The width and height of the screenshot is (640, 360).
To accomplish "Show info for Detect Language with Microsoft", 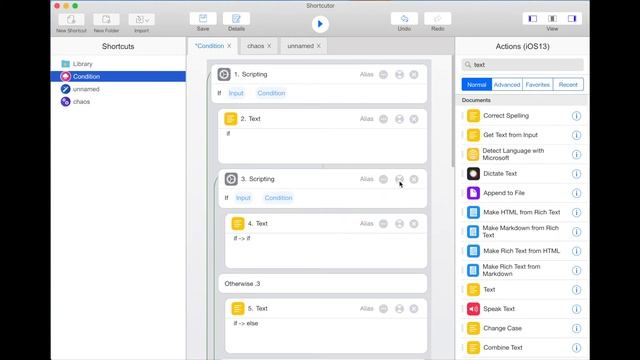I will [576, 155].
